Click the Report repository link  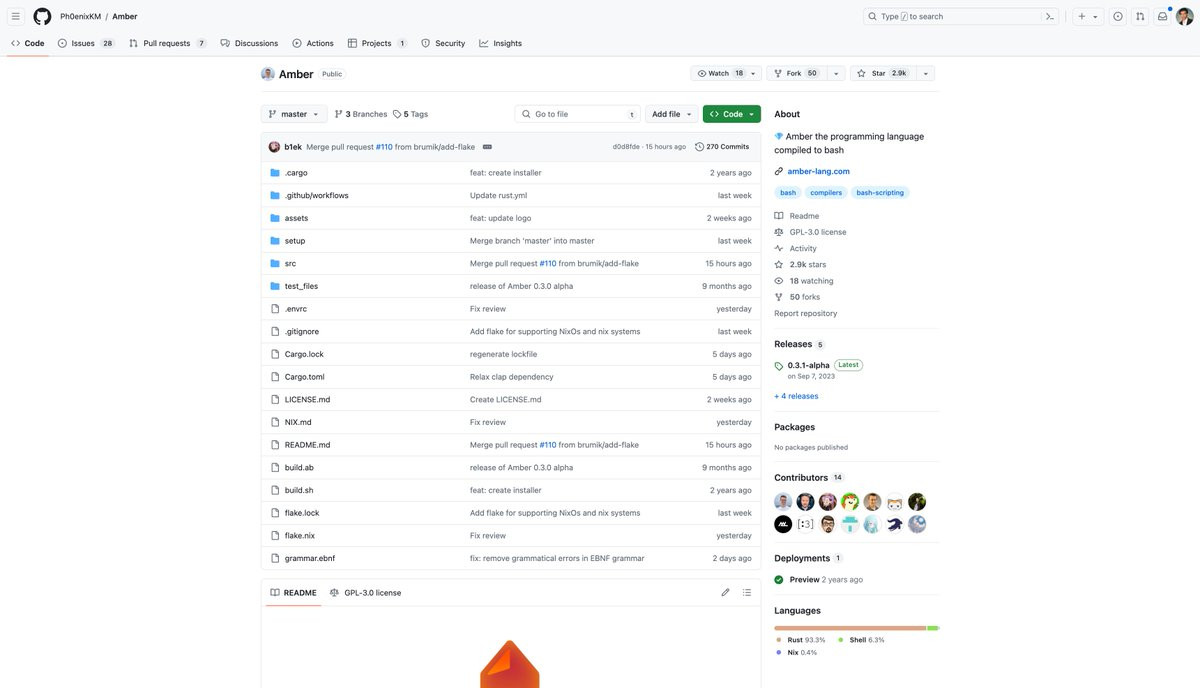coord(806,313)
